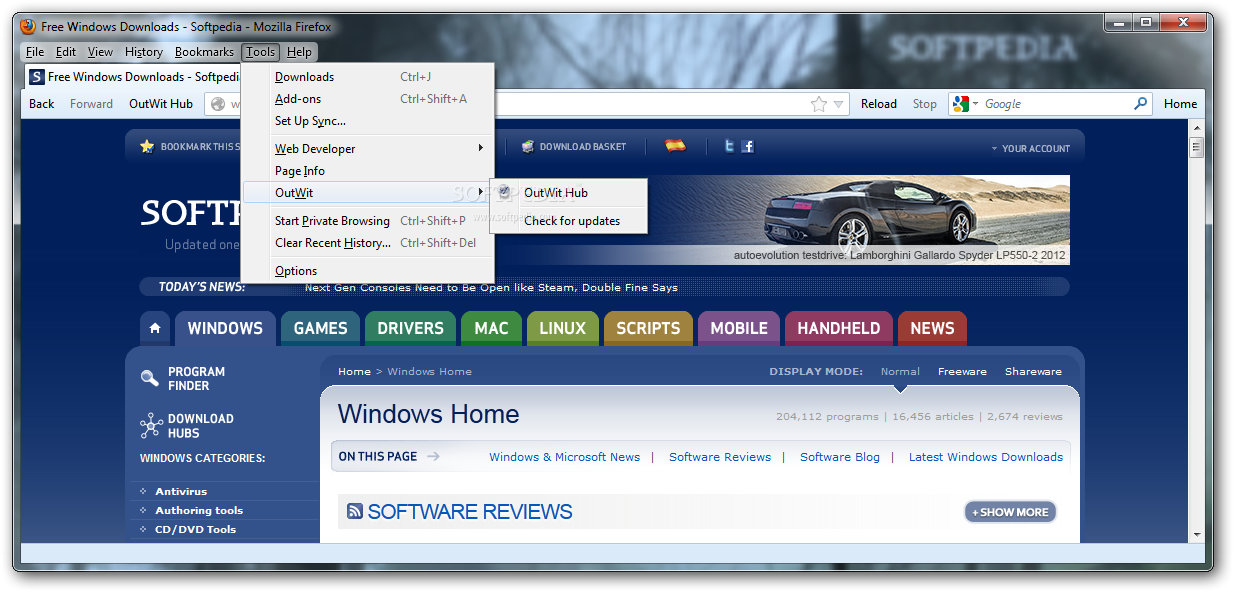
Task: Click the magnifier search button in search box
Action: 1140,103
